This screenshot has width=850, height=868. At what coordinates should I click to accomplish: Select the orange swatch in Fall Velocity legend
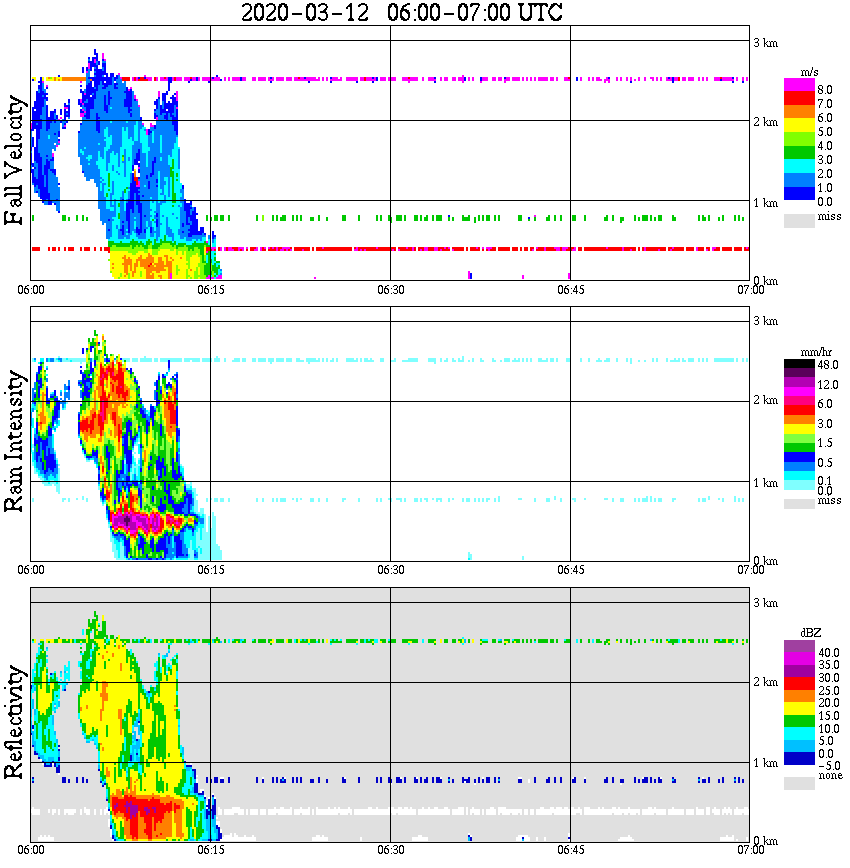click(x=799, y=112)
